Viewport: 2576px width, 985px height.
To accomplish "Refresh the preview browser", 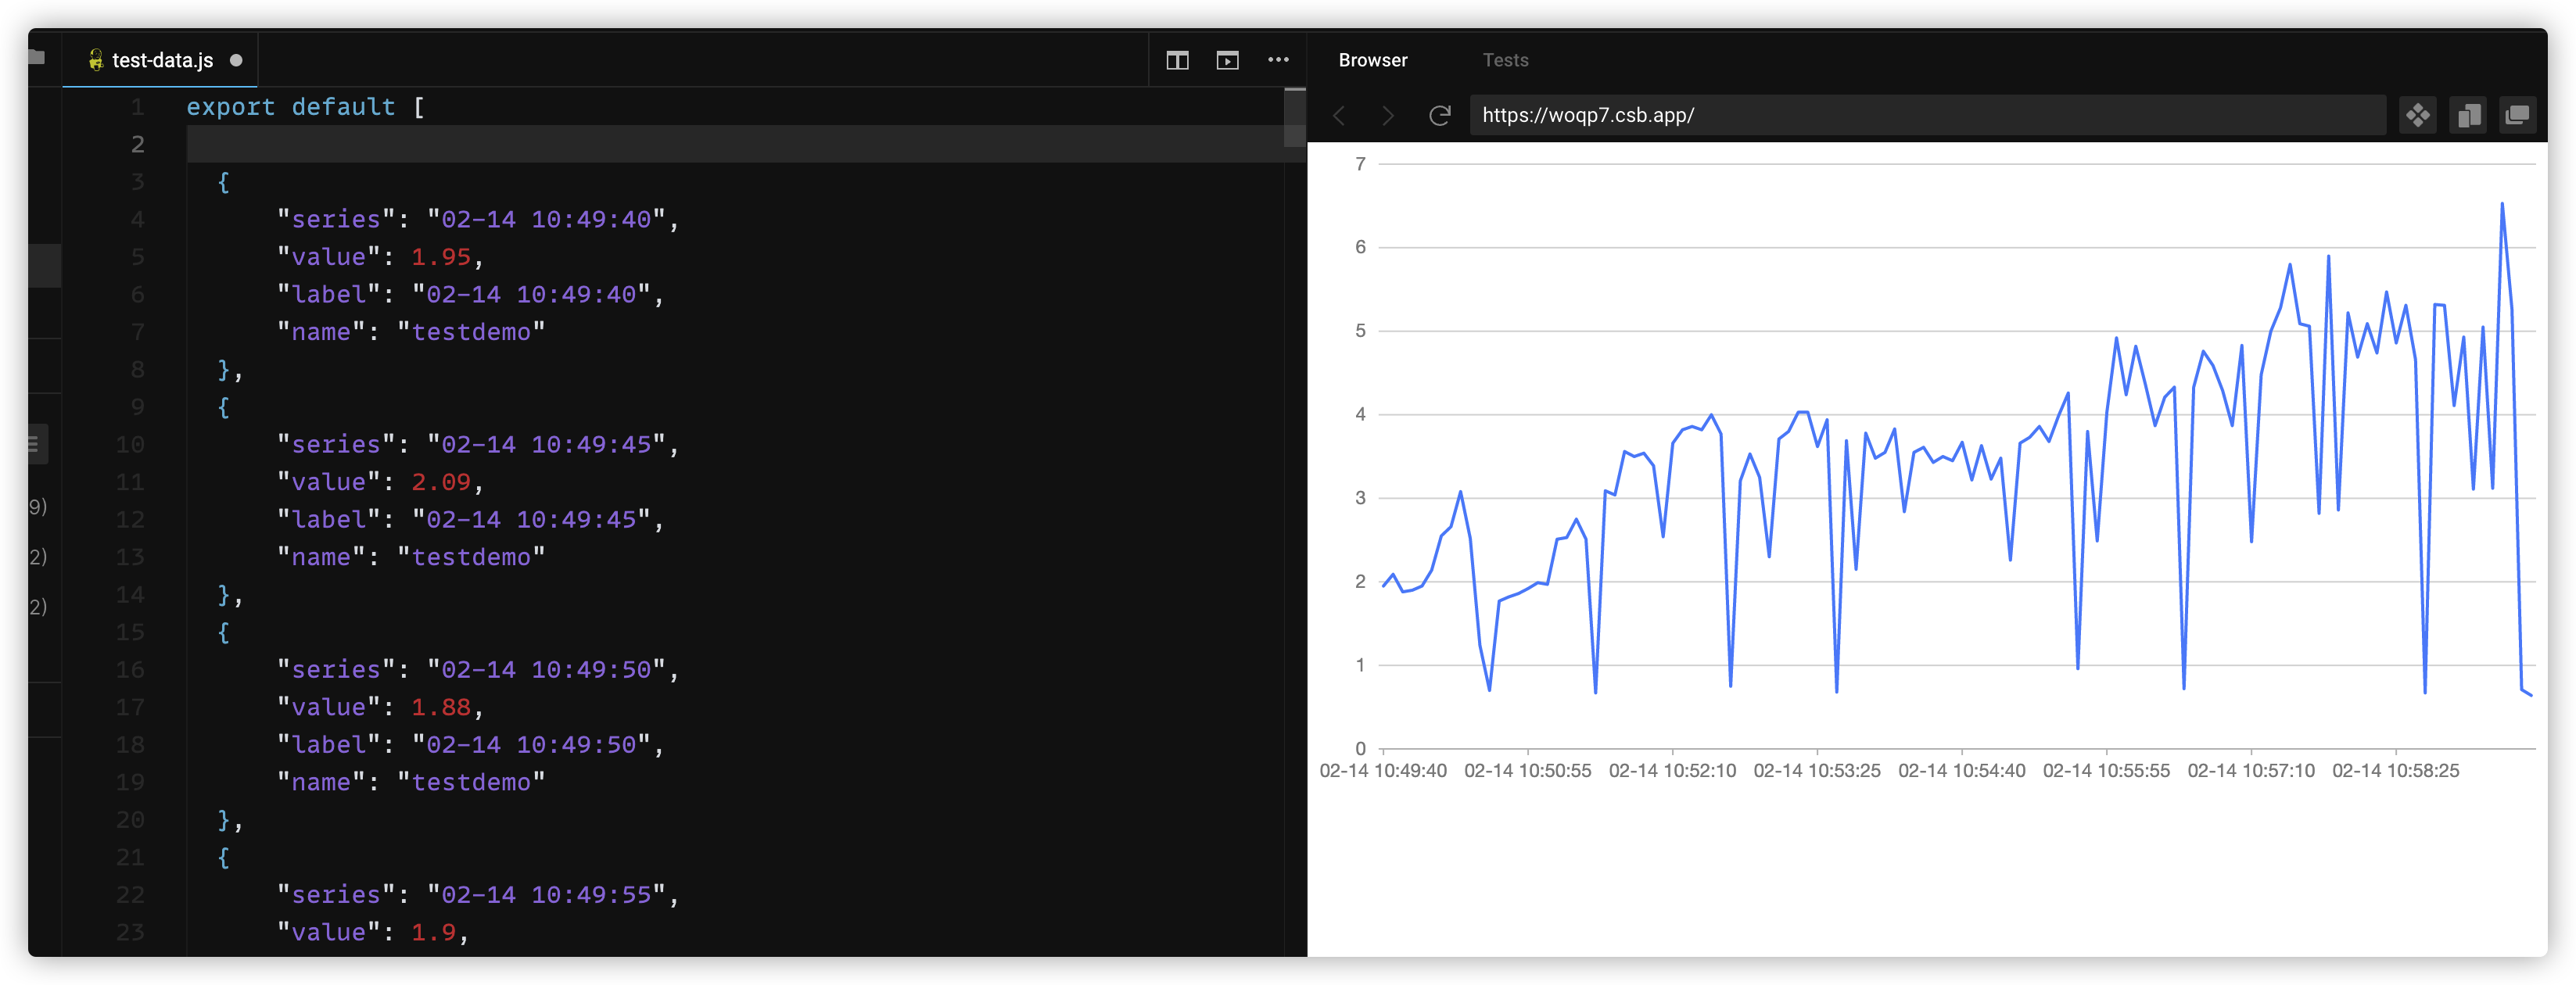I will pyautogui.click(x=1439, y=116).
